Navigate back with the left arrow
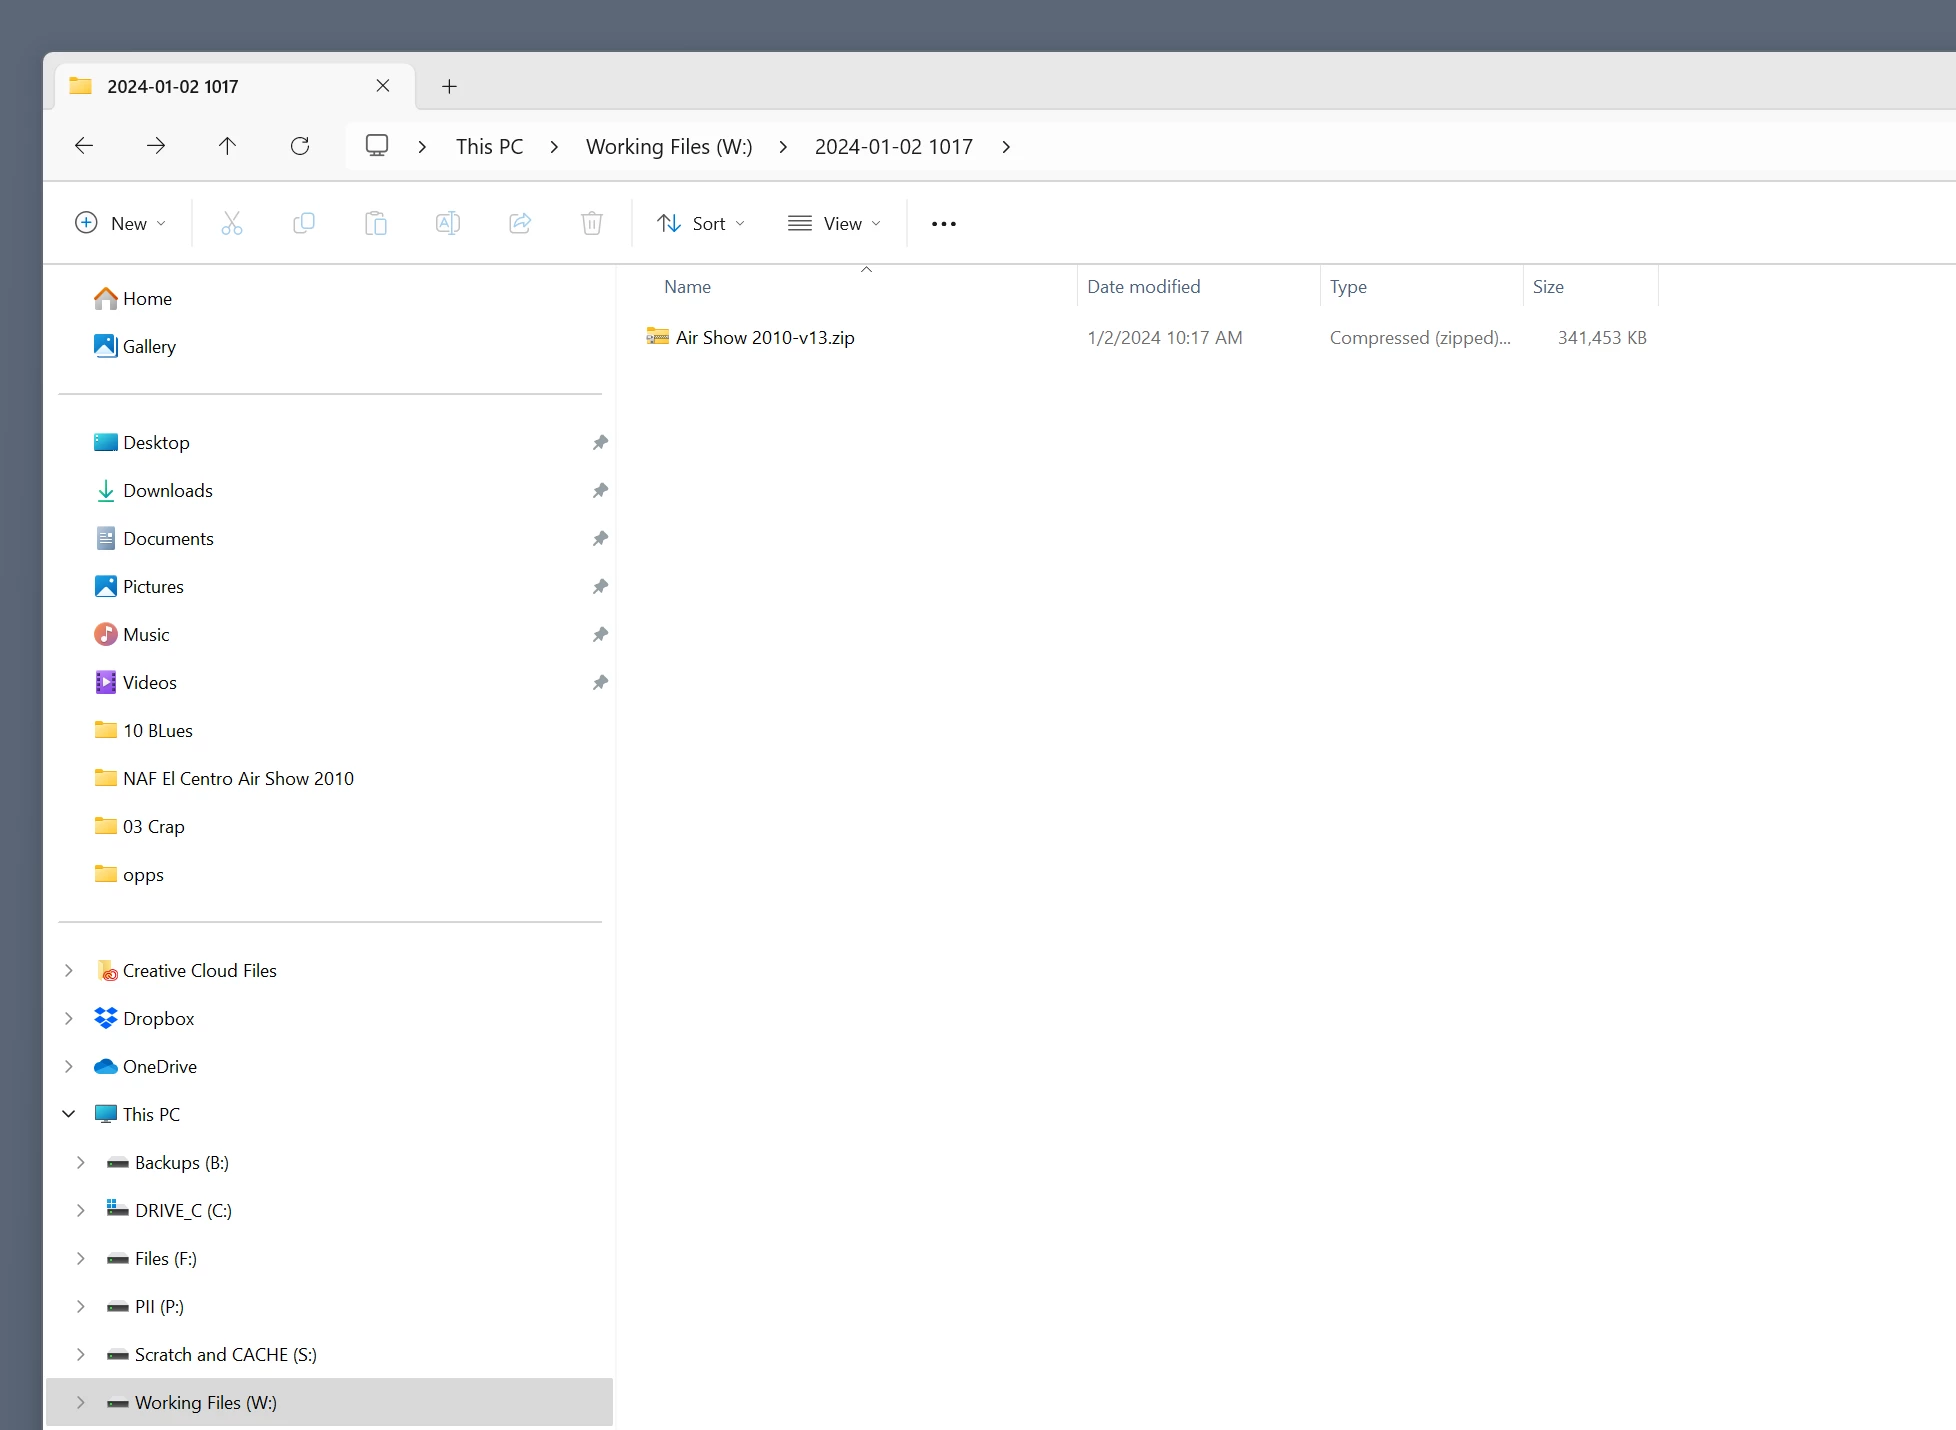The height and width of the screenshot is (1430, 1956). coord(84,146)
